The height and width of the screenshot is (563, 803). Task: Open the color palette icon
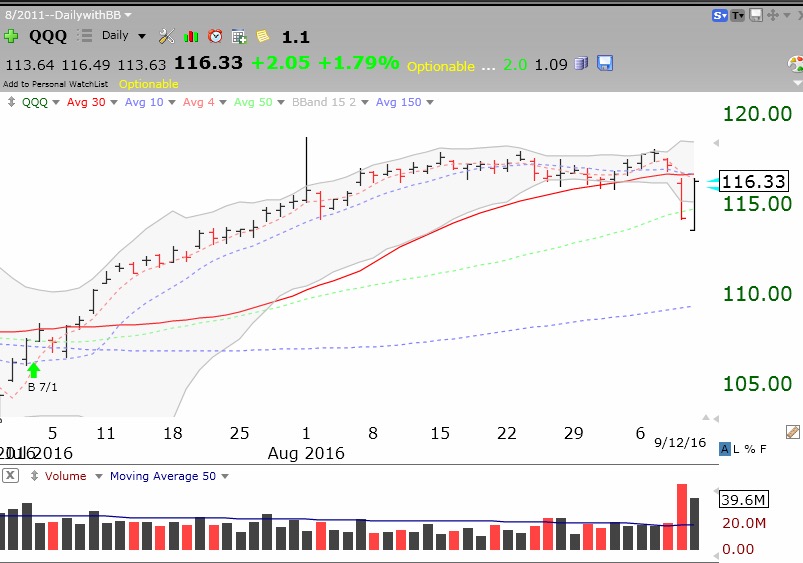[x=795, y=65]
